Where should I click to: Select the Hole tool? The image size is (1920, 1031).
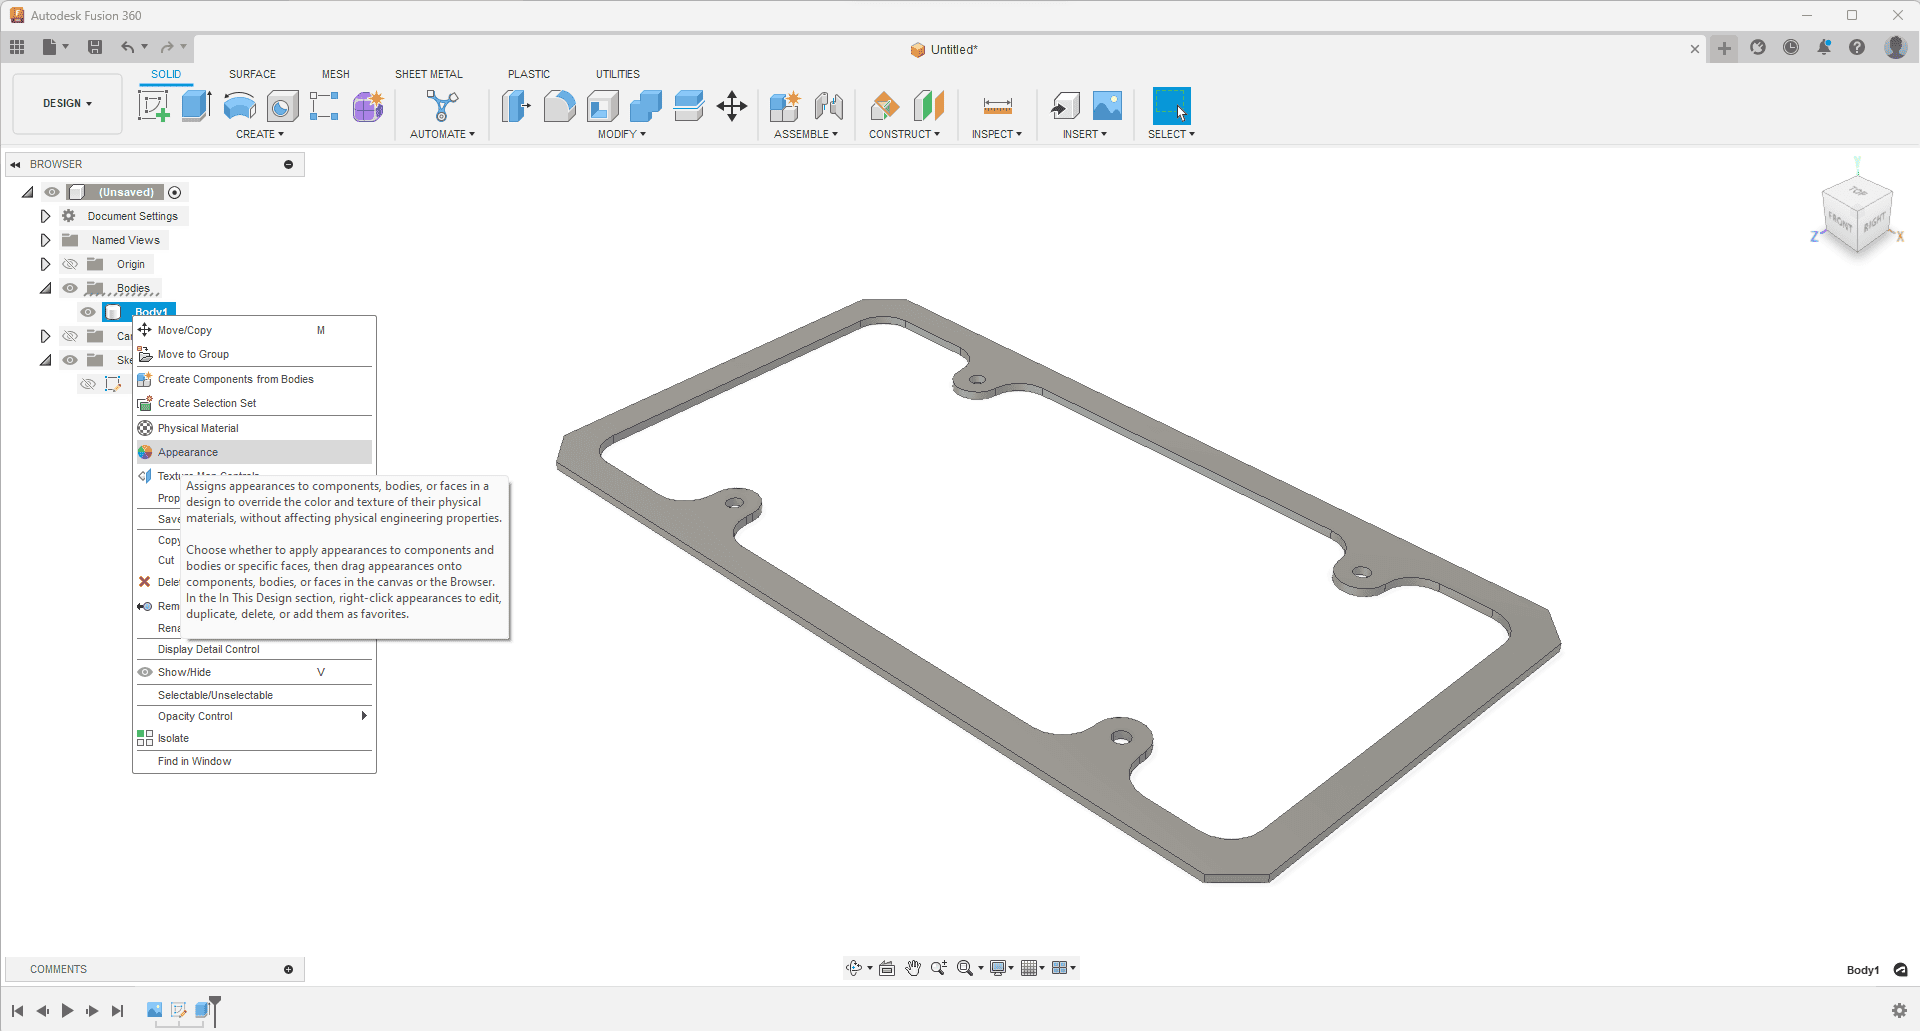tap(283, 106)
